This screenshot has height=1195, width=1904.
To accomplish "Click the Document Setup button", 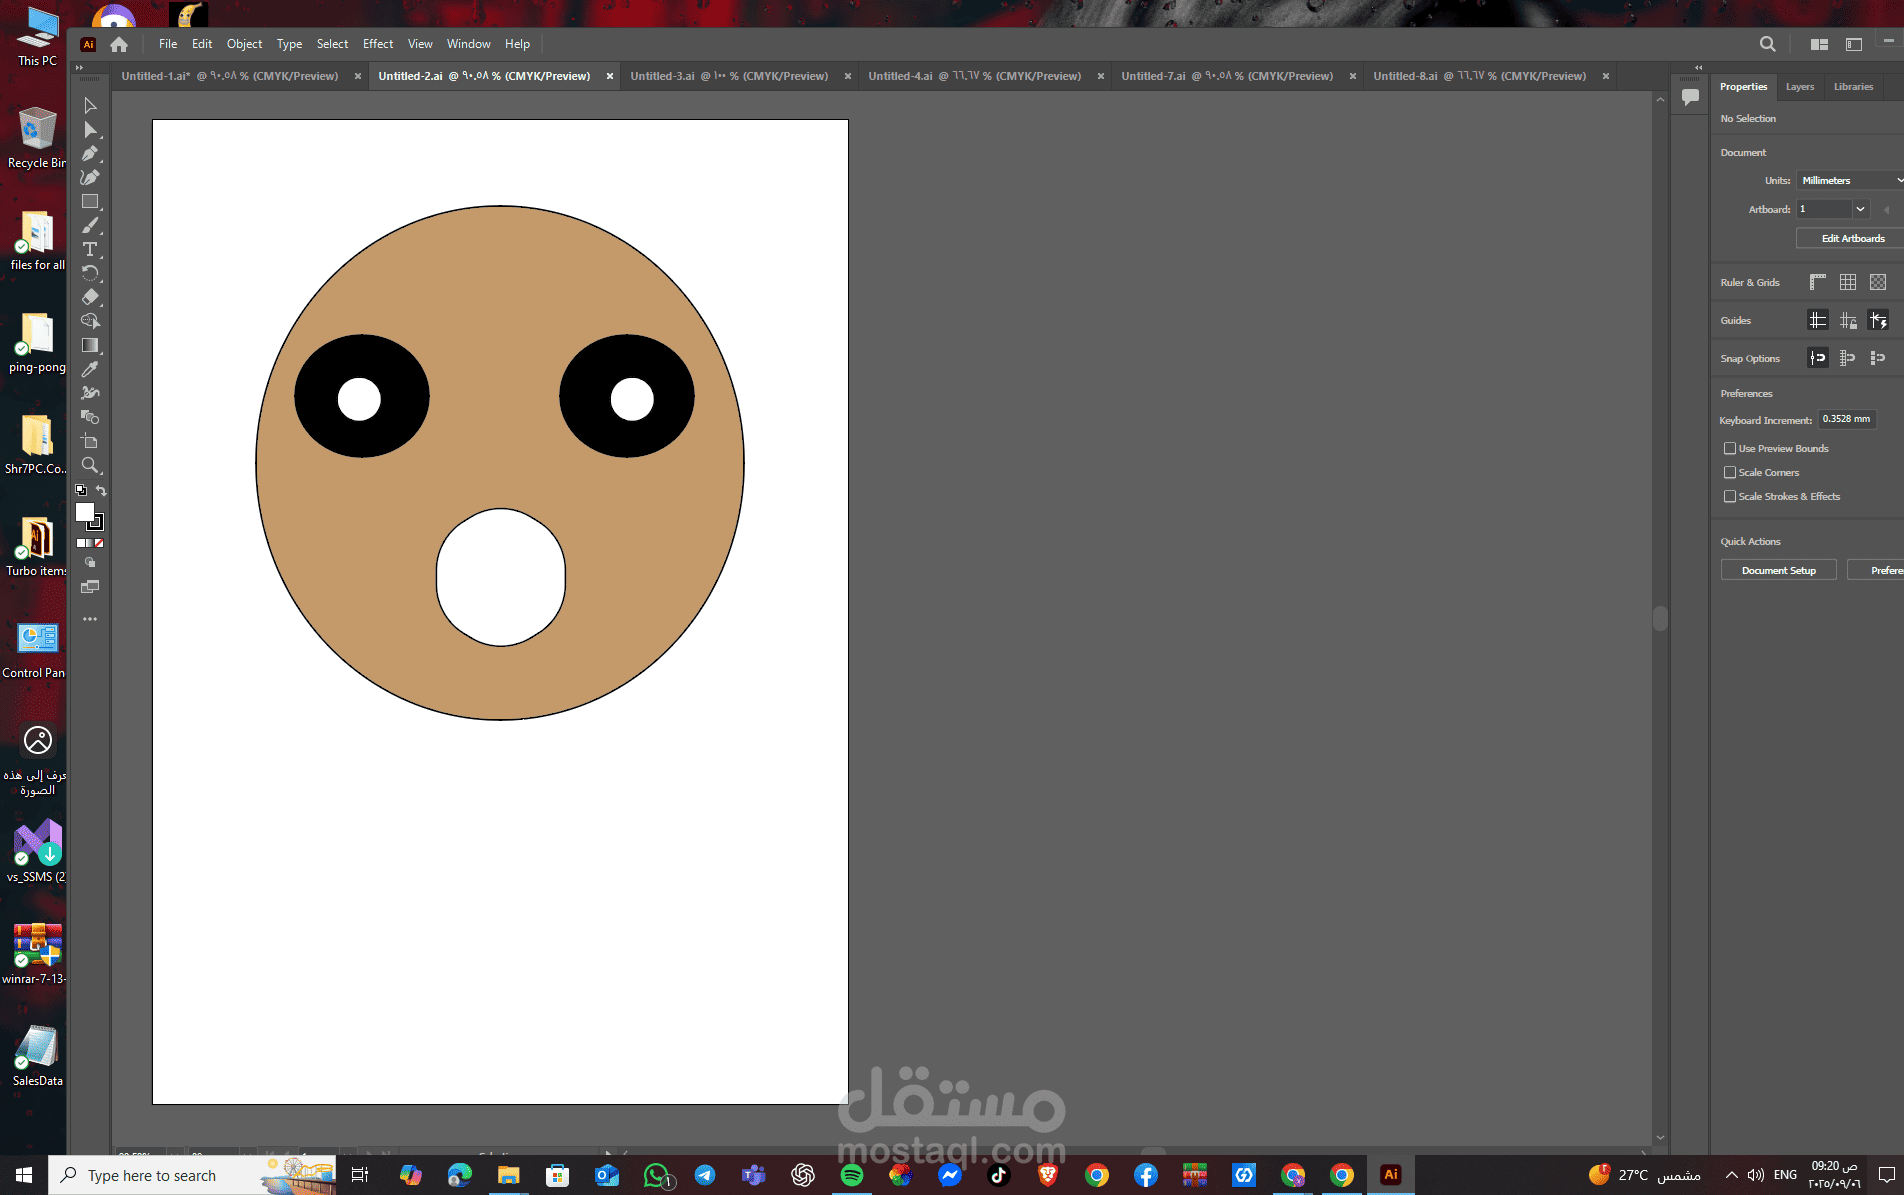I will click(1778, 570).
